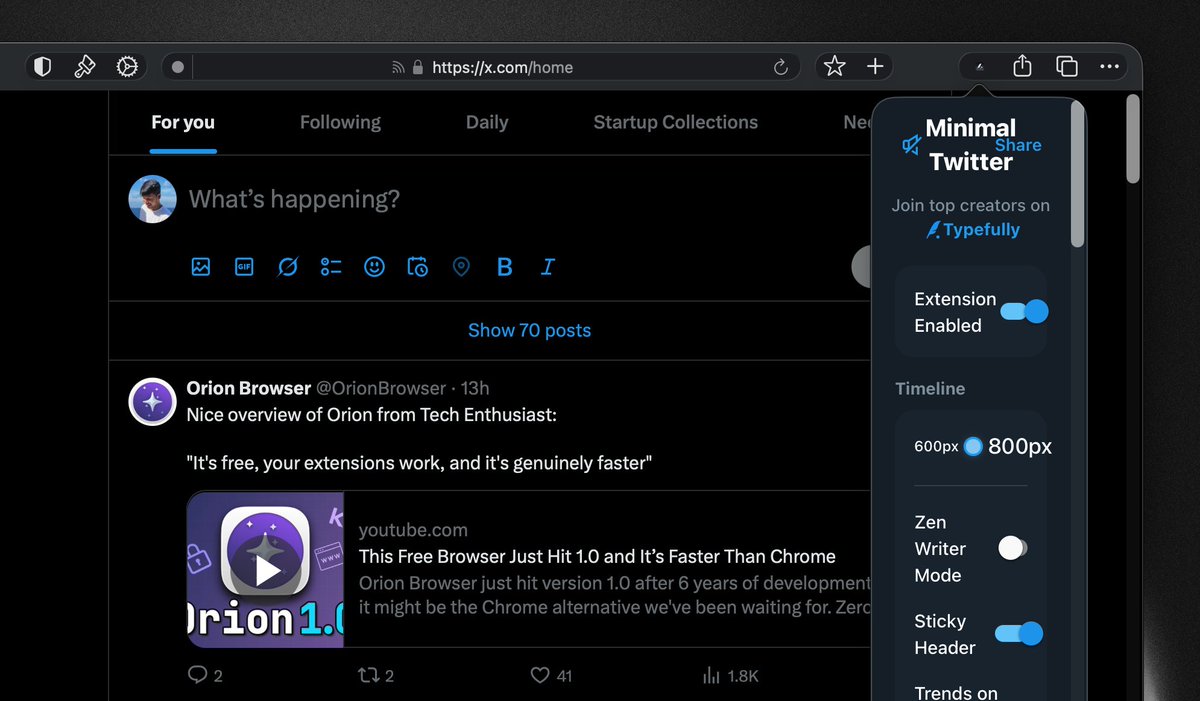View analytics of the Orion Browser post

pos(711,676)
